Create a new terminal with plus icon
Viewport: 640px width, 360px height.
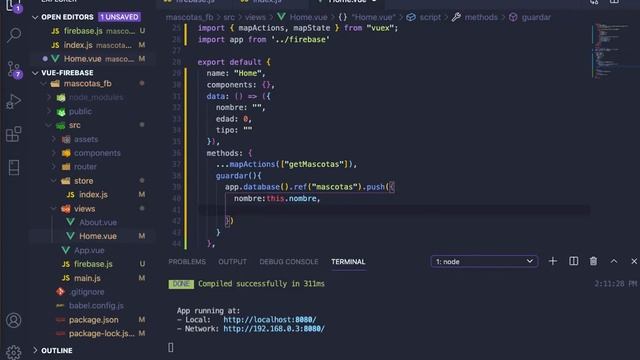point(553,261)
